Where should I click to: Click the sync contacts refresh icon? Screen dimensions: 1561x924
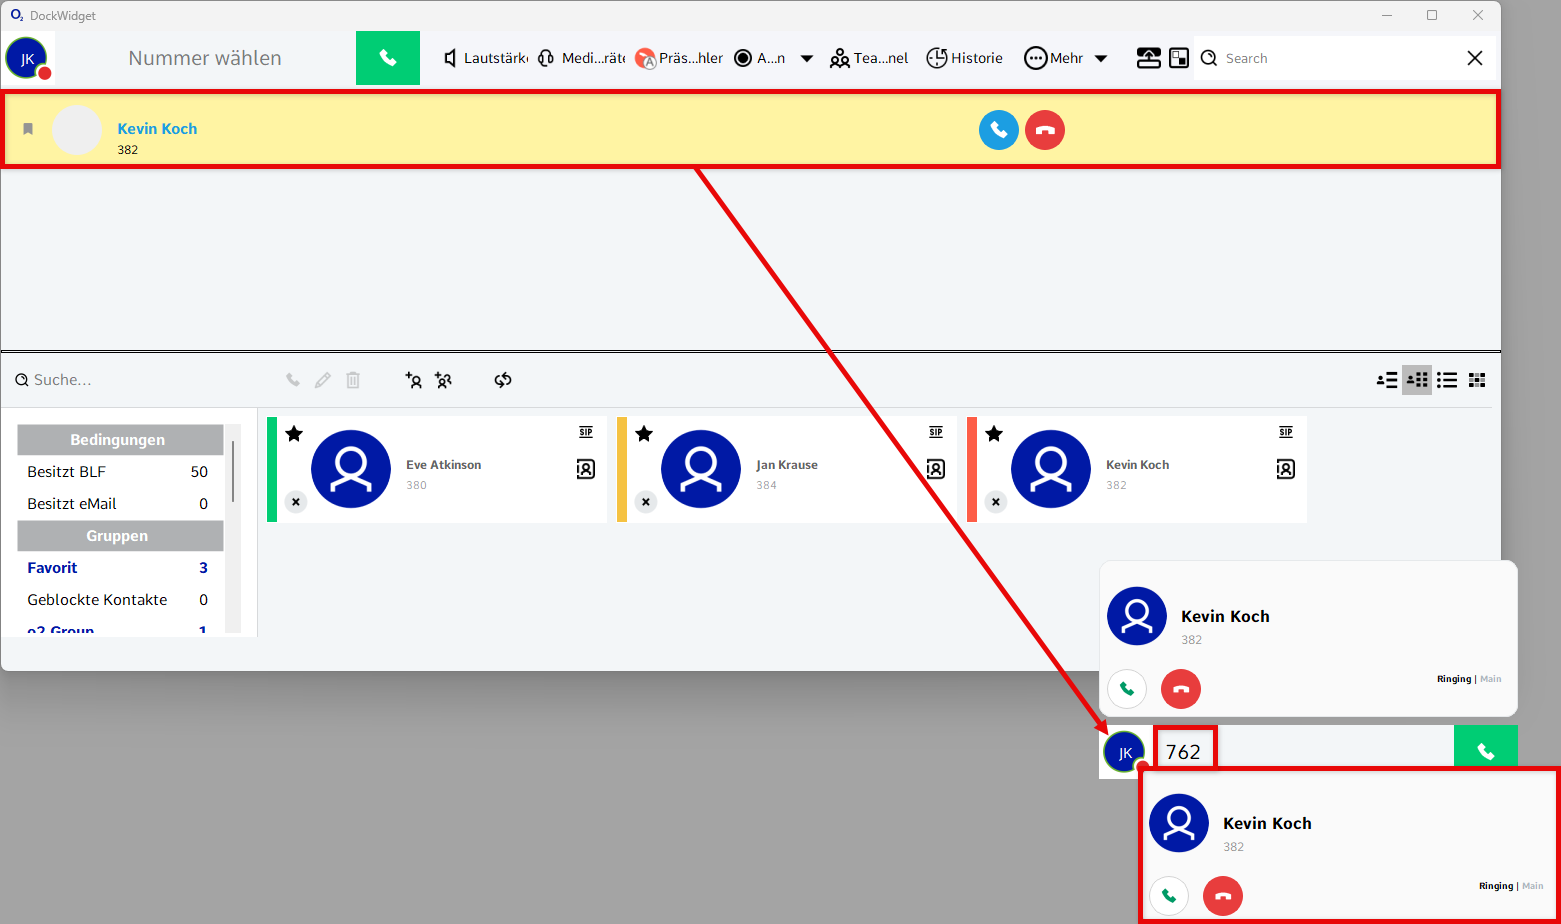tap(503, 380)
